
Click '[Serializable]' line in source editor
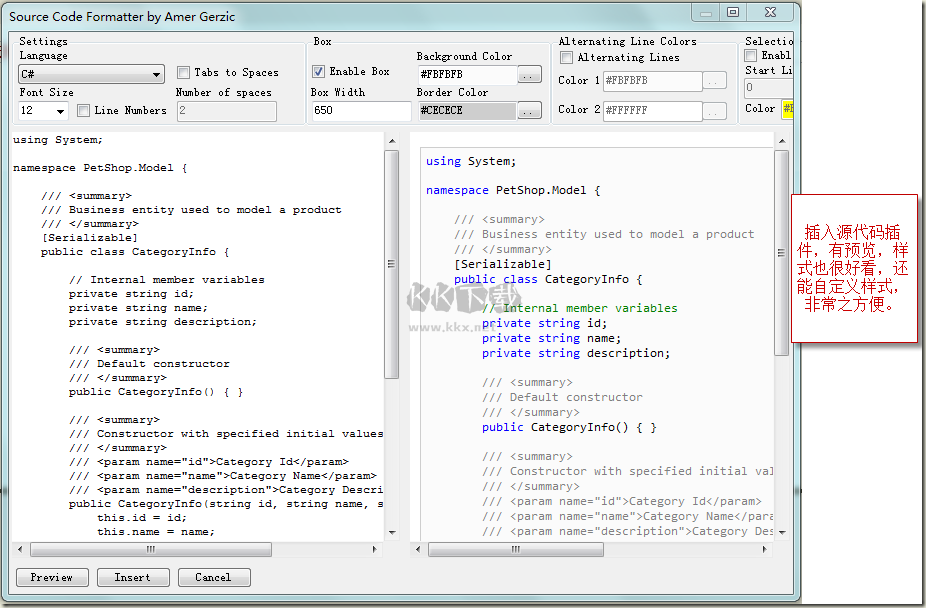coord(89,238)
